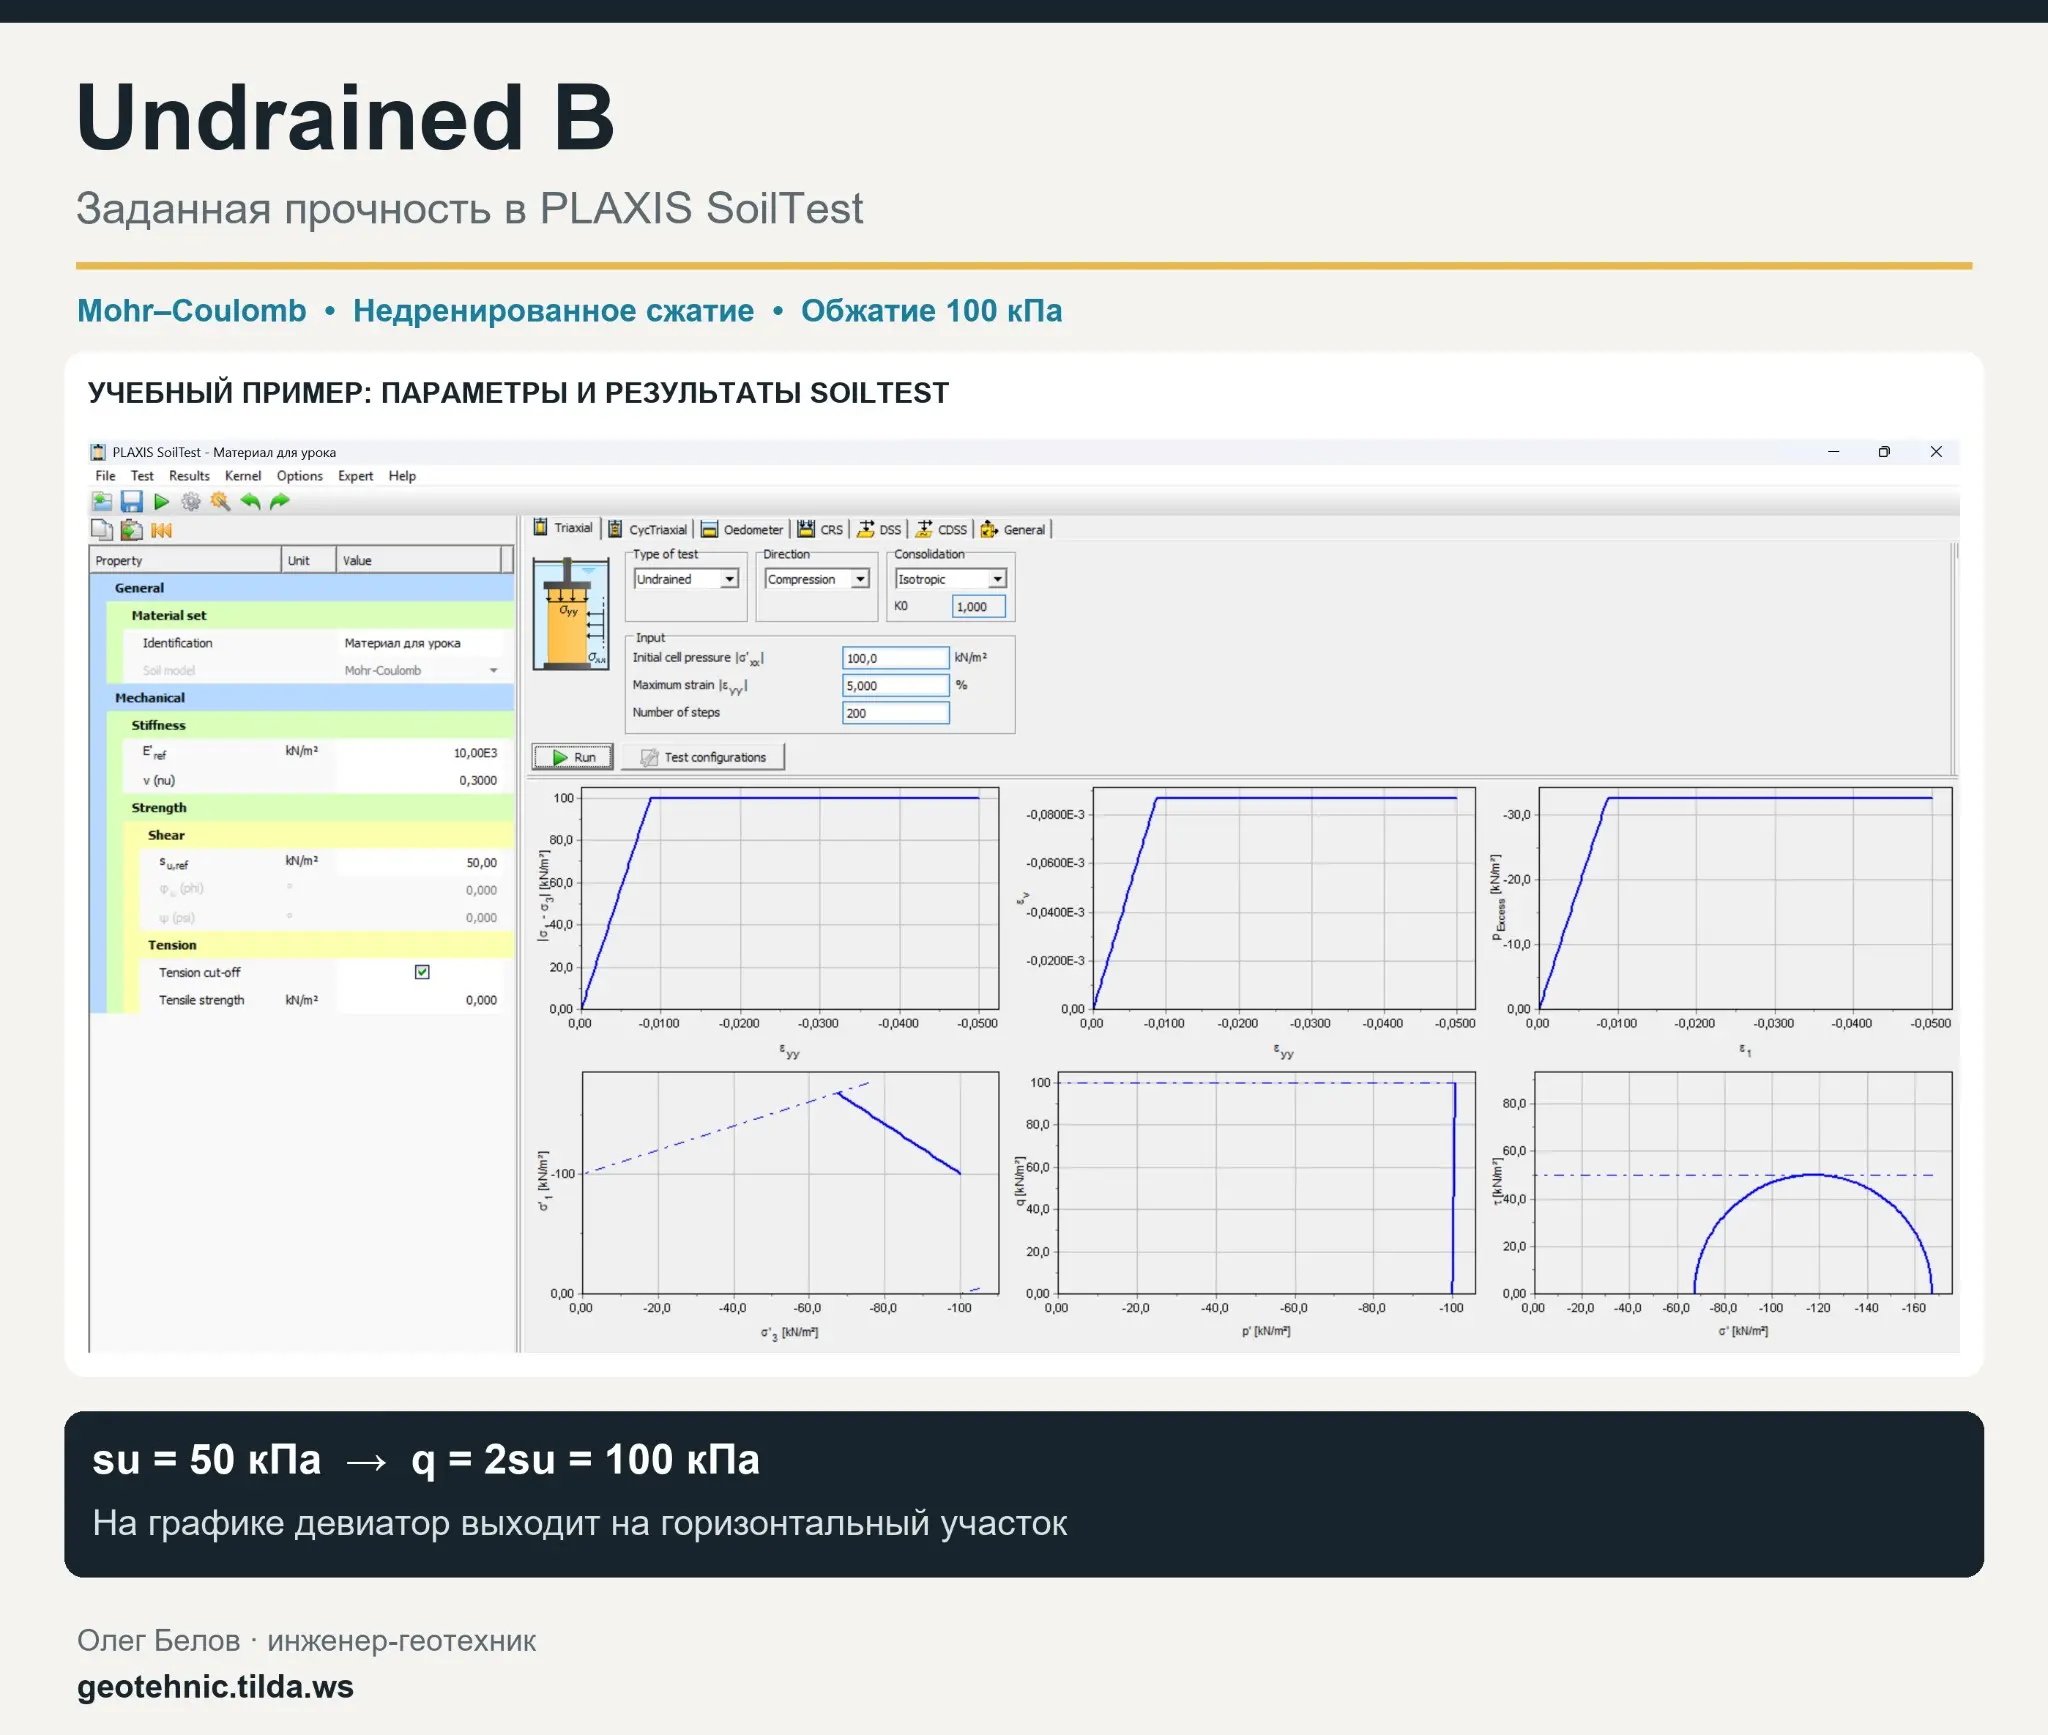The image size is (2048, 1735).
Task: Click the open file toolbar icon
Action: point(102,502)
